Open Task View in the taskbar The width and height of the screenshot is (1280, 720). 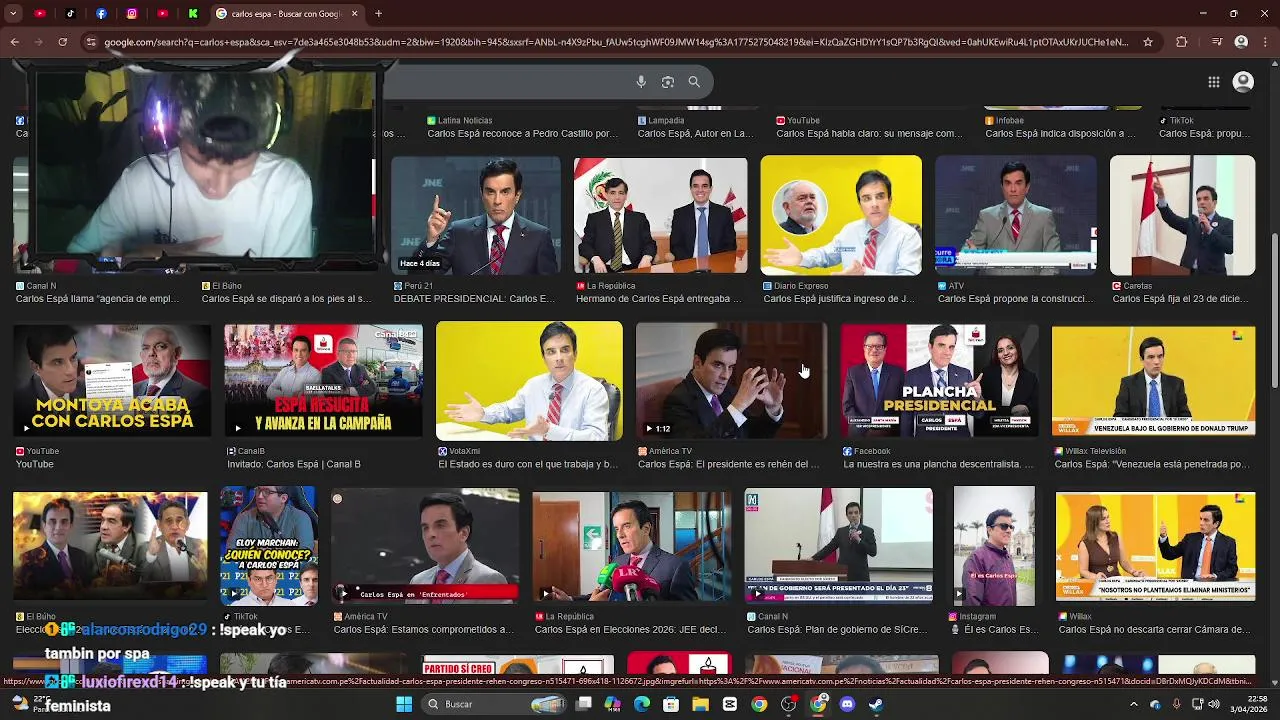[x=584, y=704]
